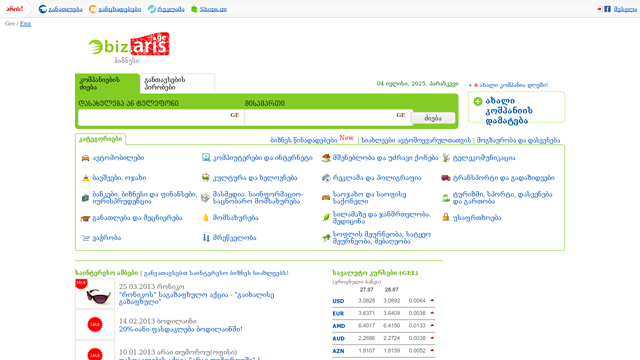Click the USD currency row label
Screen dimensions: 640x360
[x=338, y=301]
